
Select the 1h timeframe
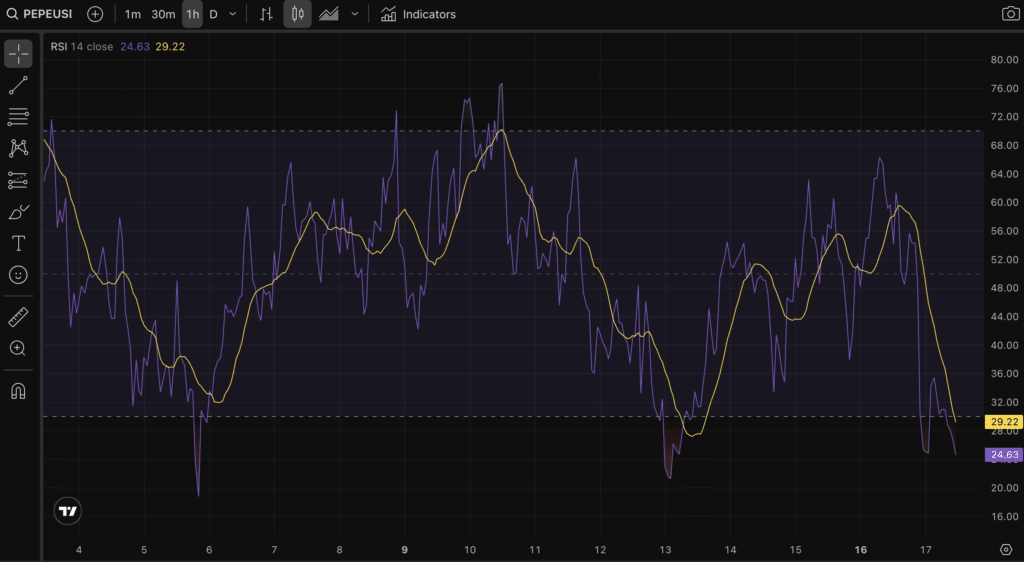click(193, 14)
